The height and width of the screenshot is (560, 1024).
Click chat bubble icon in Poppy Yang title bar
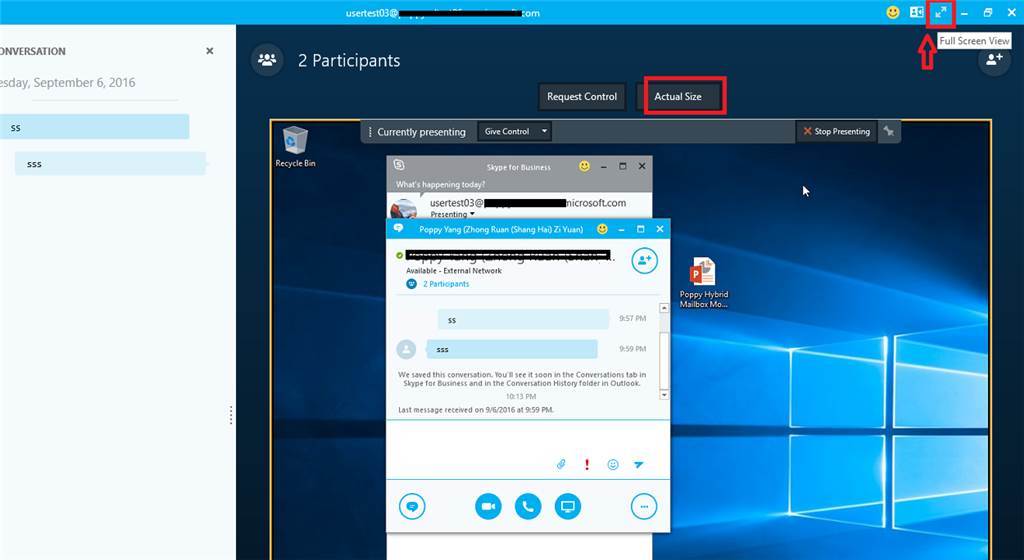(x=398, y=228)
